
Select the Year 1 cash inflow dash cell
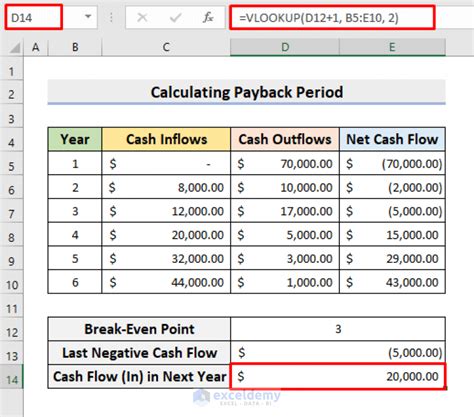click(166, 164)
